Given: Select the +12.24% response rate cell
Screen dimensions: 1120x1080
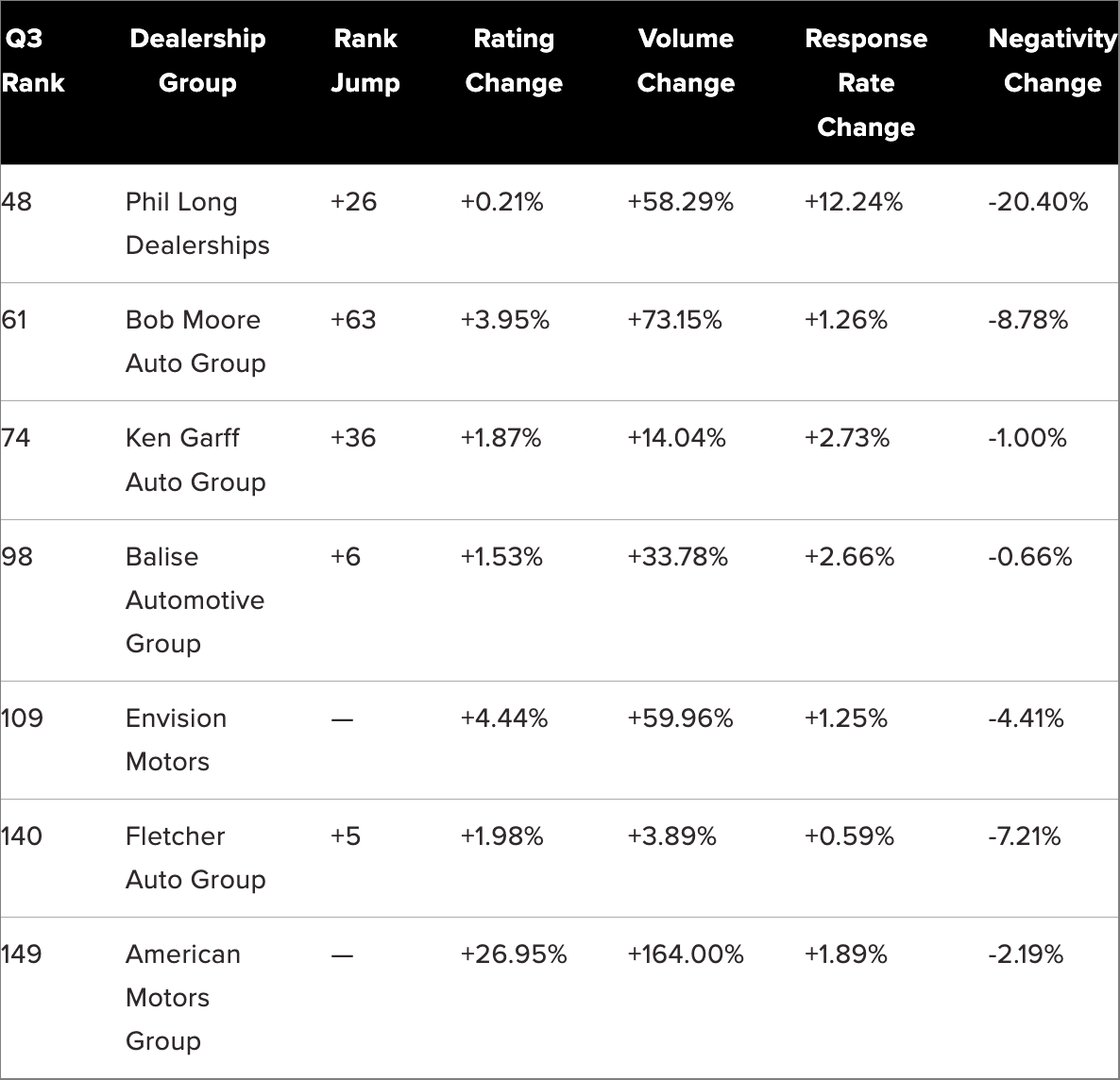Looking at the screenshot, I should (853, 202).
